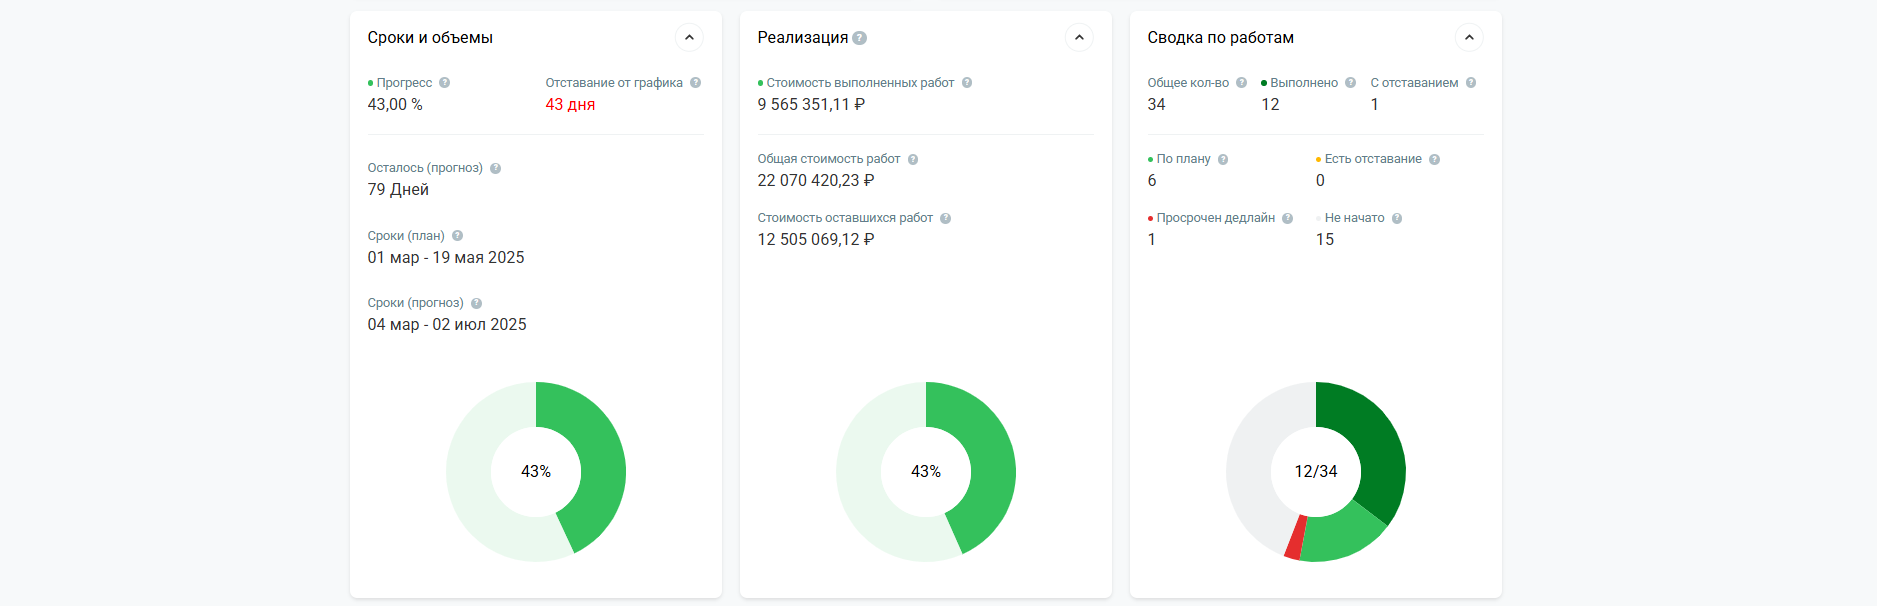The width and height of the screenshot is (1877, 606).
Task: Click the 12/34 donut center label
Action: [1316, 472]
